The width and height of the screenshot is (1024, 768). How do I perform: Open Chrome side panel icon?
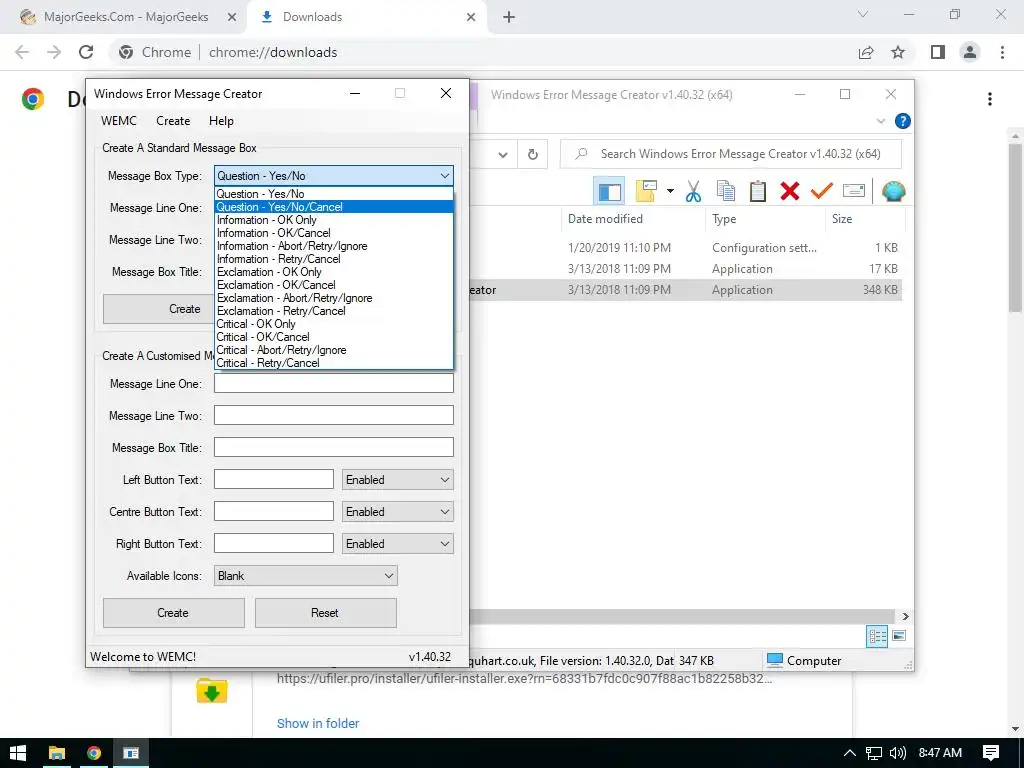click(938, 52)
